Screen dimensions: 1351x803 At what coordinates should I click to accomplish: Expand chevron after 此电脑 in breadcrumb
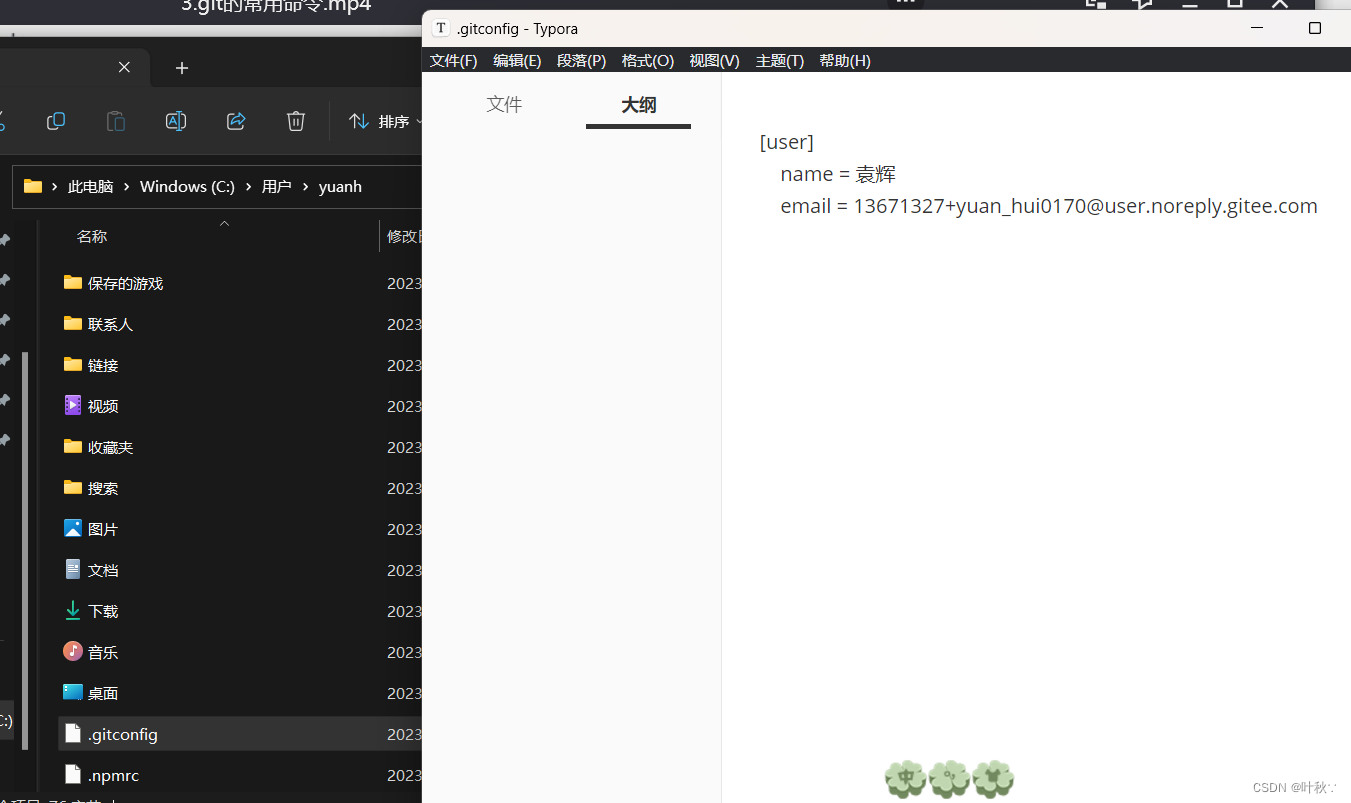[127, 187]
